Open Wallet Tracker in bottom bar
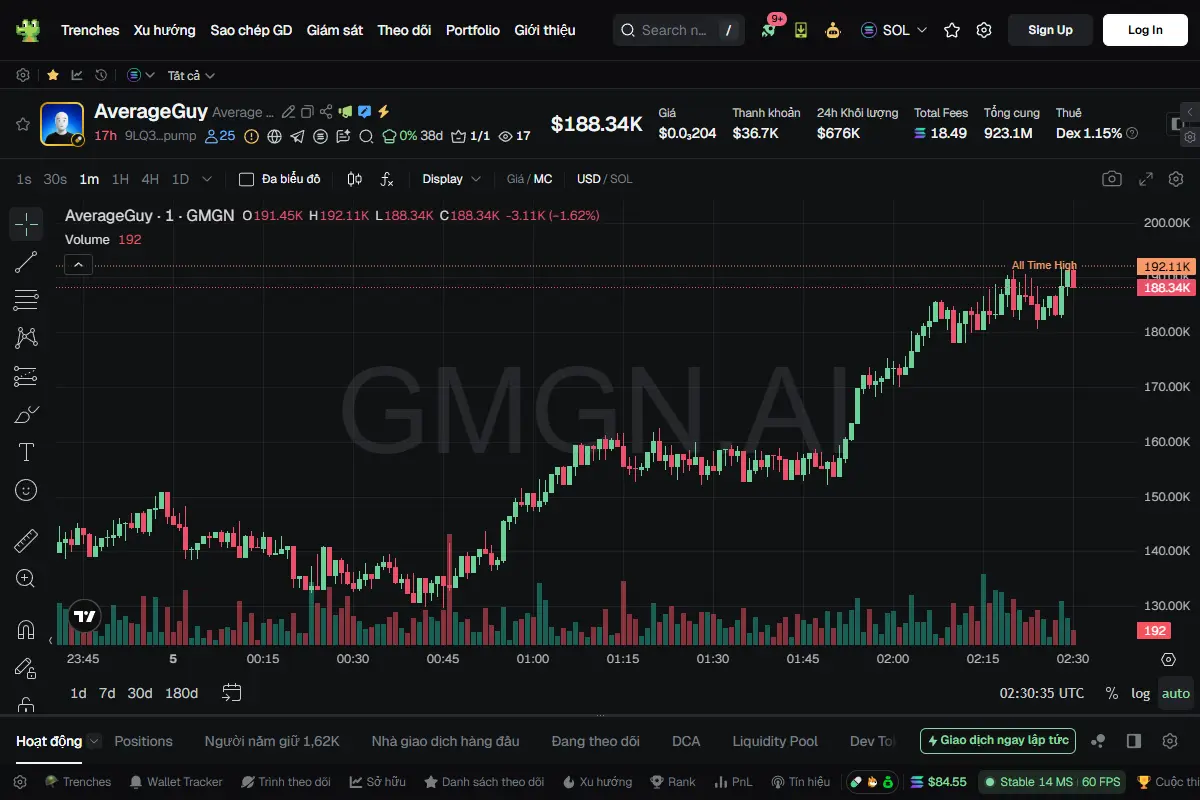The height and width of the screenshot is (800, 1200). click(x=175, y=782)
